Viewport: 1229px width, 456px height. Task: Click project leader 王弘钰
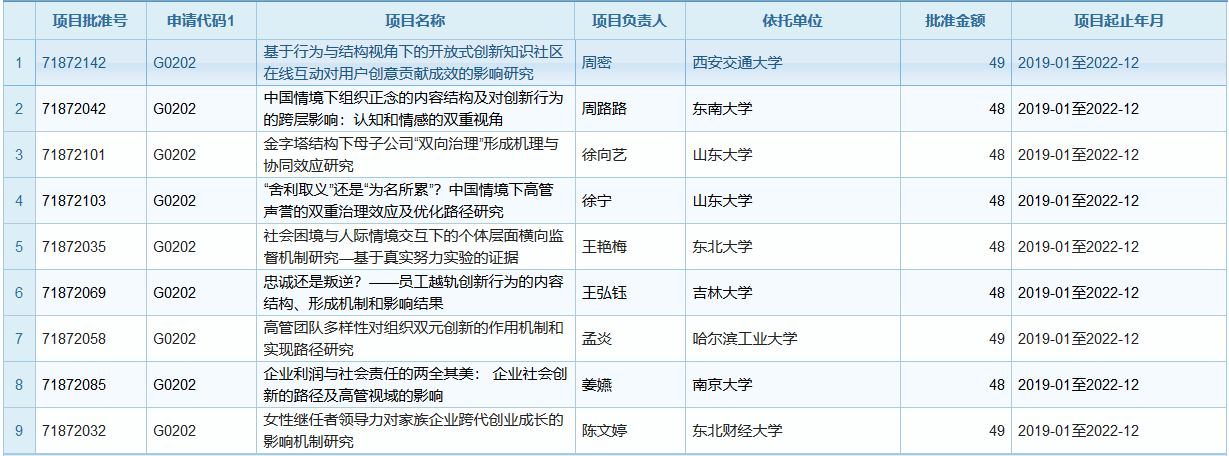point(604,293)
